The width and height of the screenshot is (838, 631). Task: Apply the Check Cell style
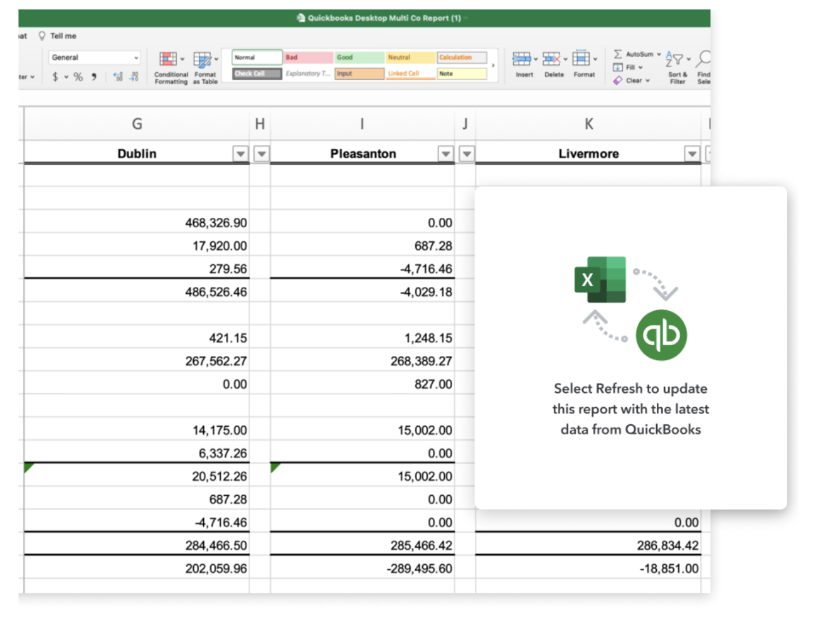pyautogui.click(x=257, y=74)
